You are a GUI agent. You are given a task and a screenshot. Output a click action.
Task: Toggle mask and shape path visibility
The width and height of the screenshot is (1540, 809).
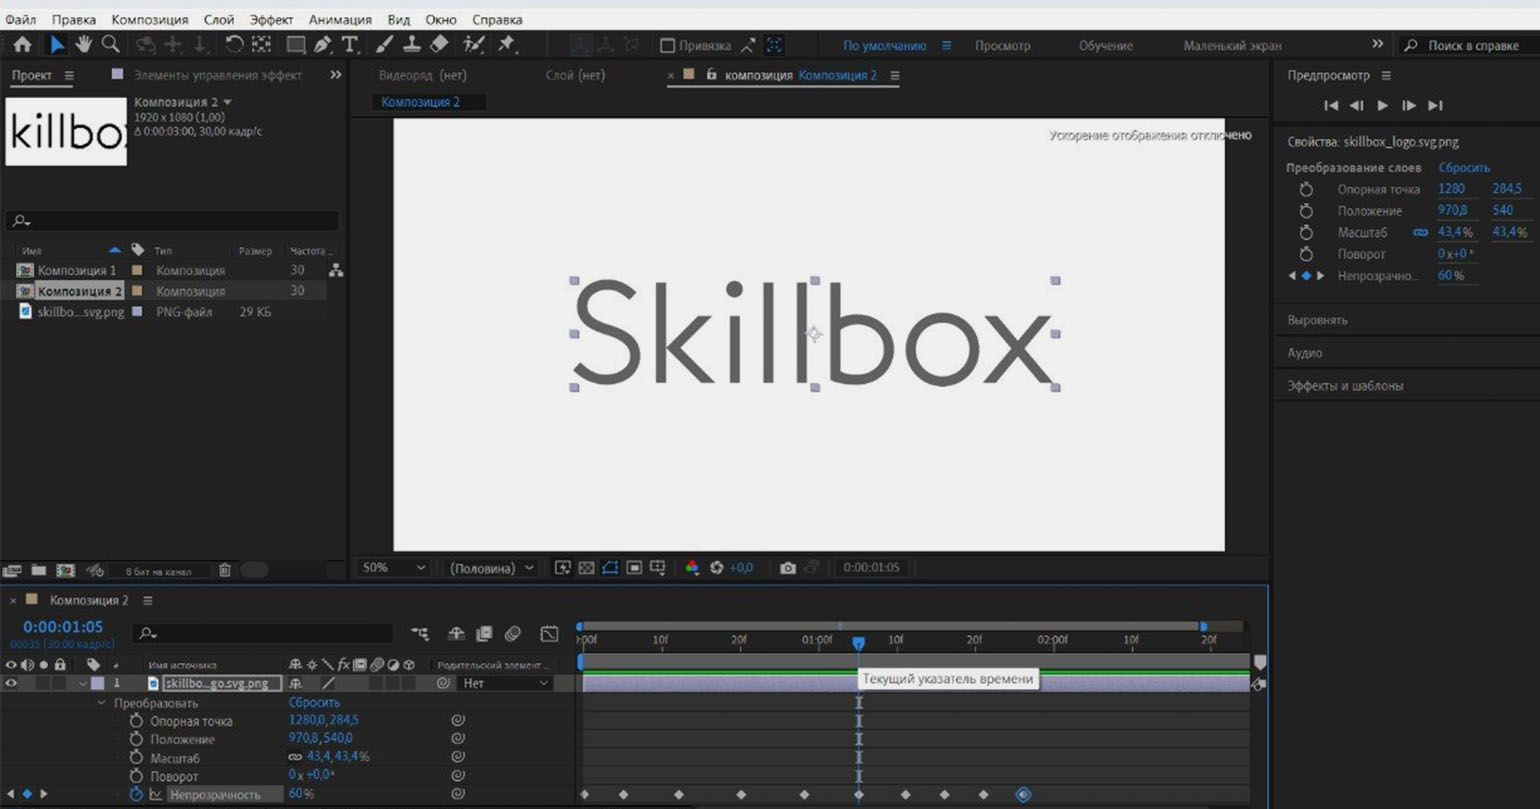click(610, 568)
